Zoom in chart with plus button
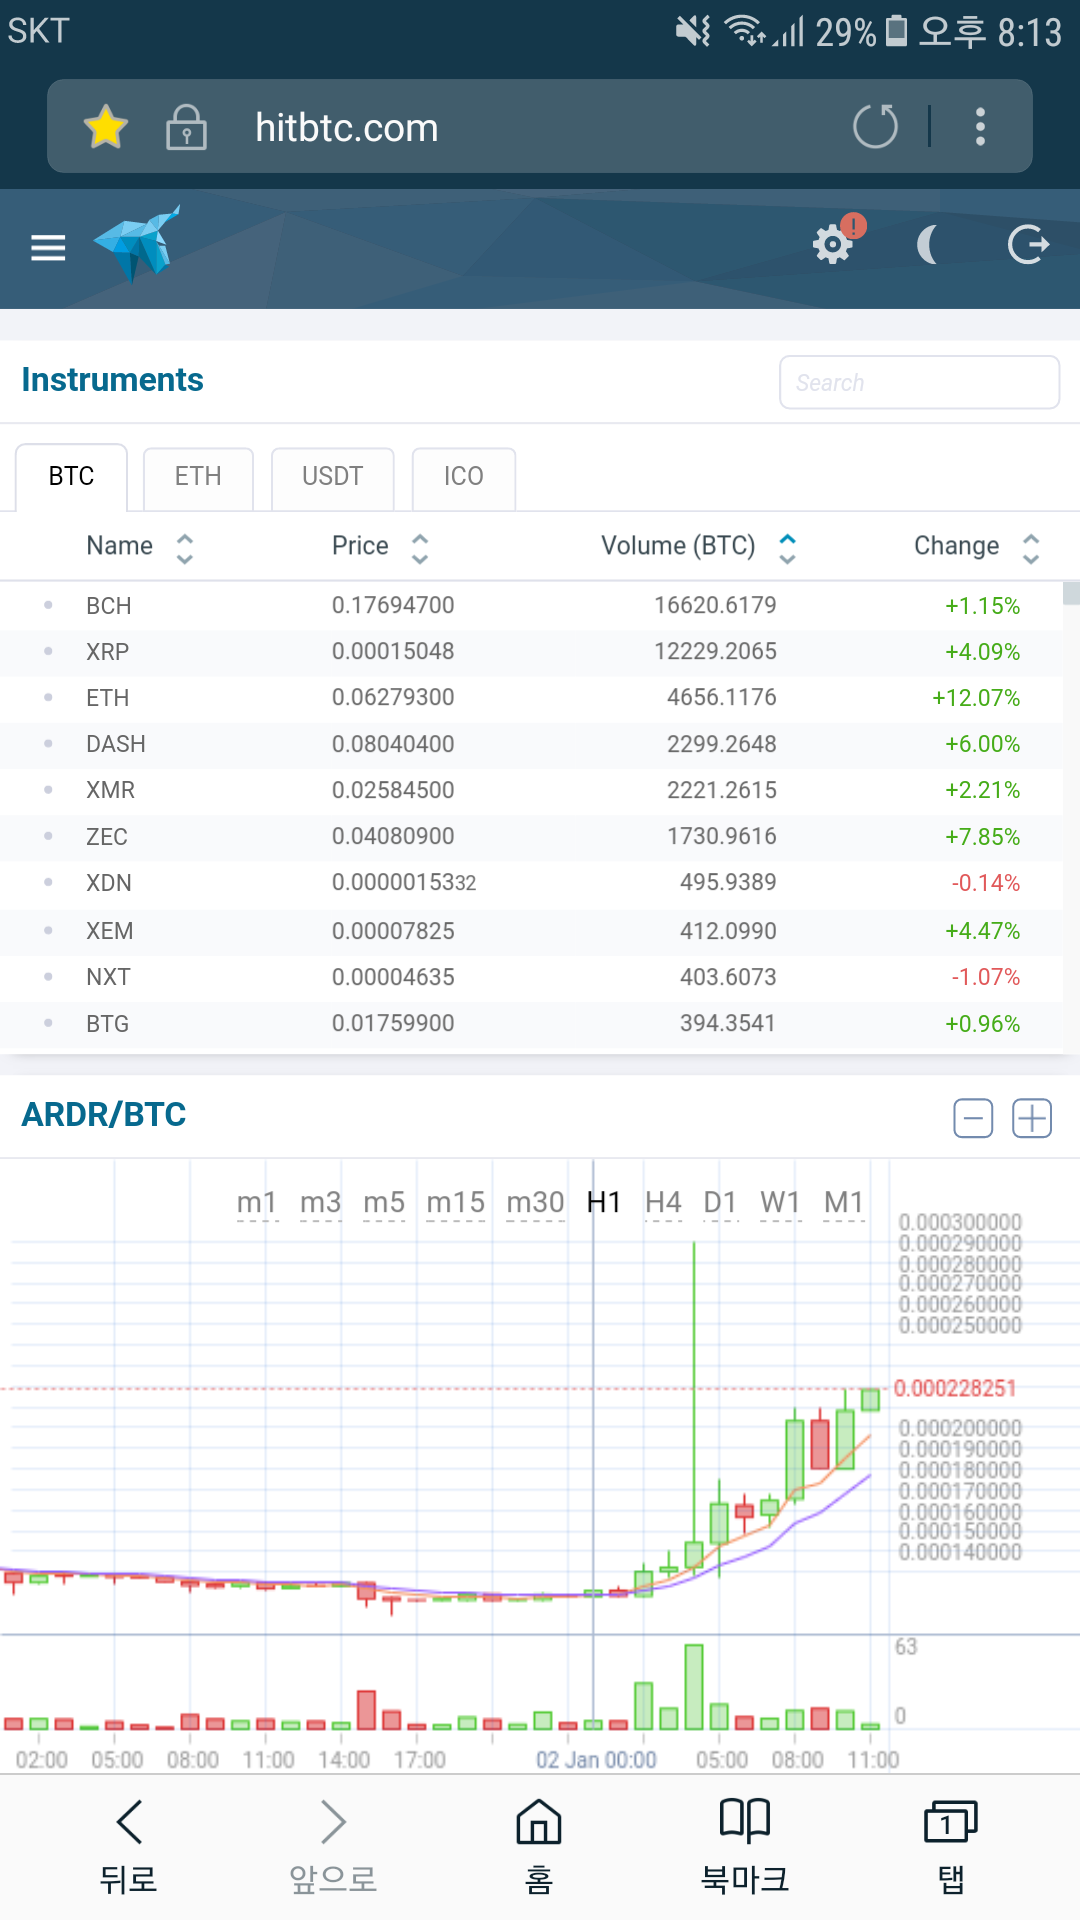Screen dimensions: 1080x1920 pos(1031,1118)
